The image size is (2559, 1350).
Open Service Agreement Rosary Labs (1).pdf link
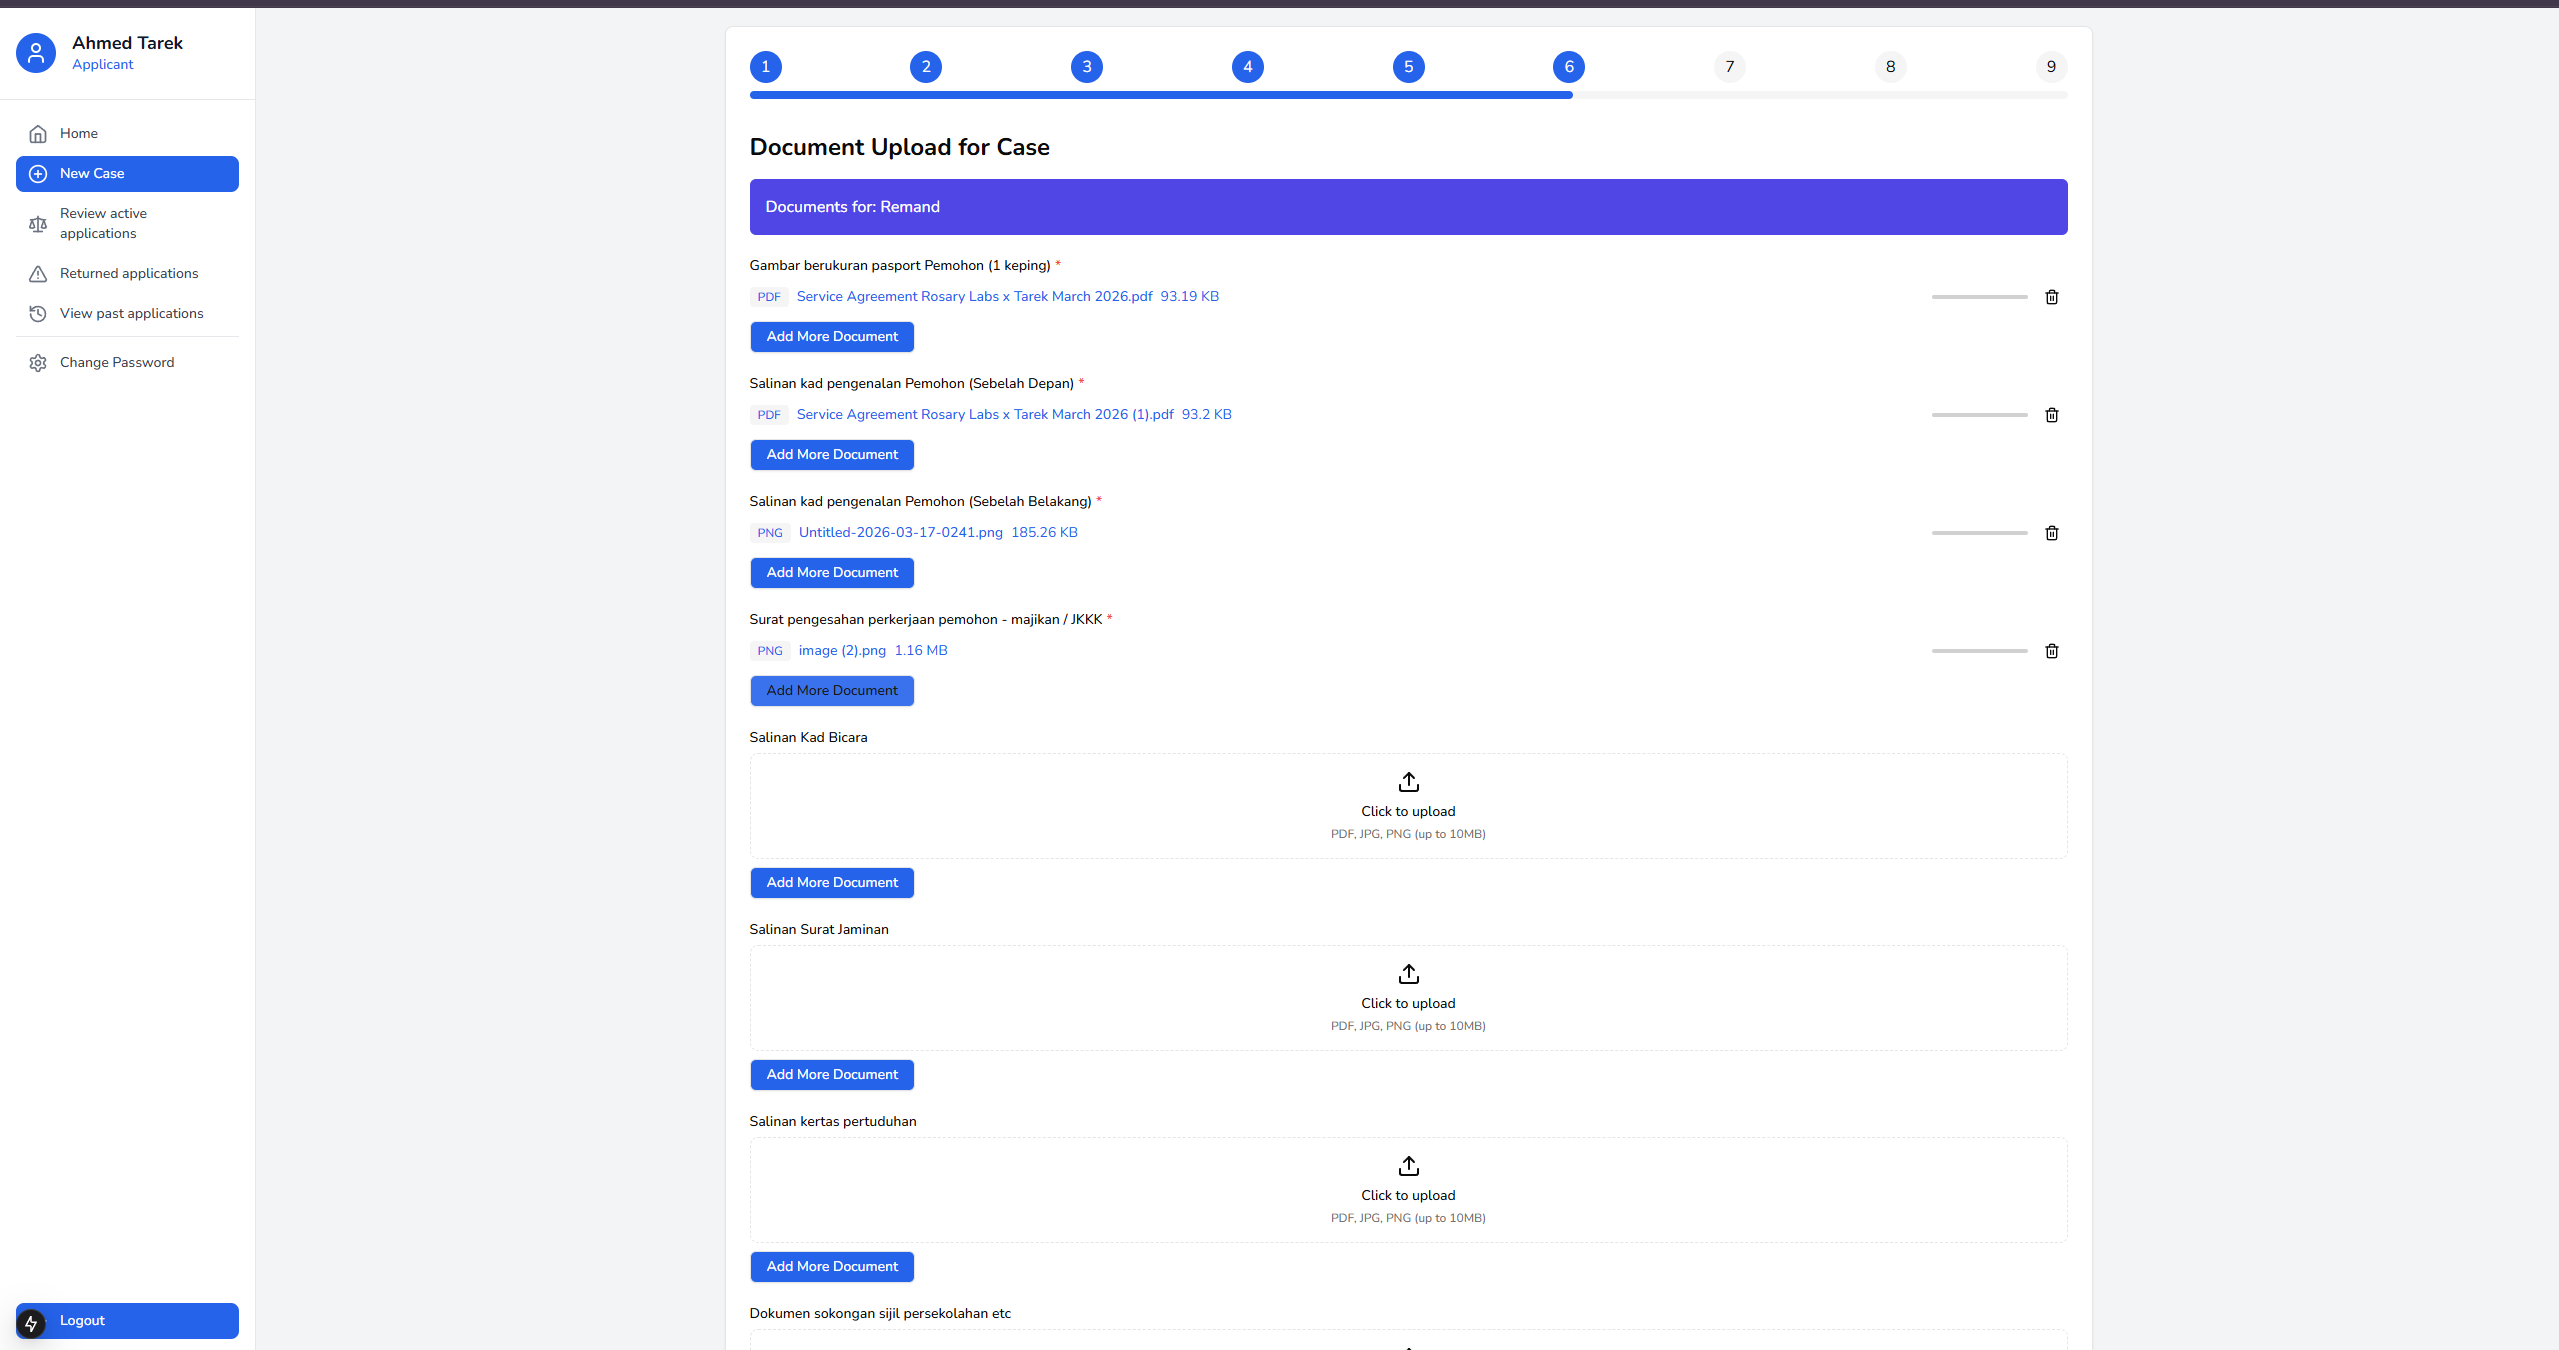pyautogui.click(x=984, y=414)
